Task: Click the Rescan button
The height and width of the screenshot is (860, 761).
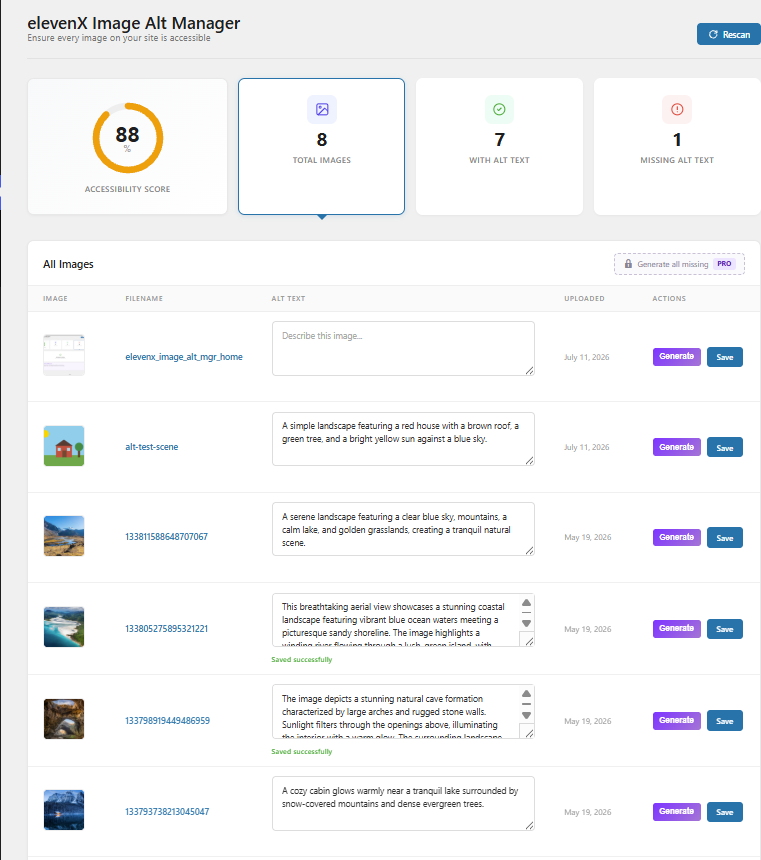Action: click(x=728, y=35)
